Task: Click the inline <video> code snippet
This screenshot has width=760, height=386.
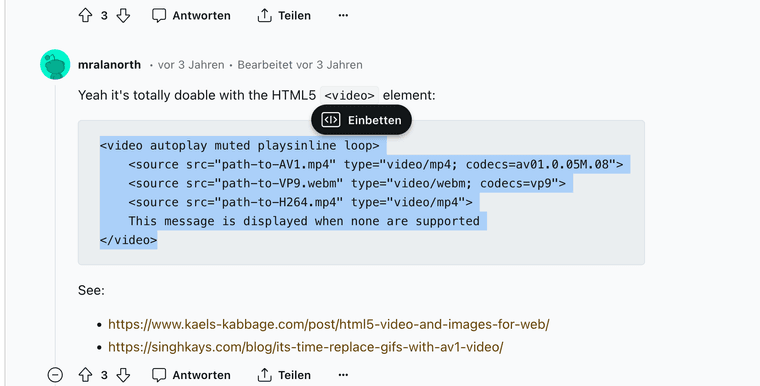Action: coord(349,96)
